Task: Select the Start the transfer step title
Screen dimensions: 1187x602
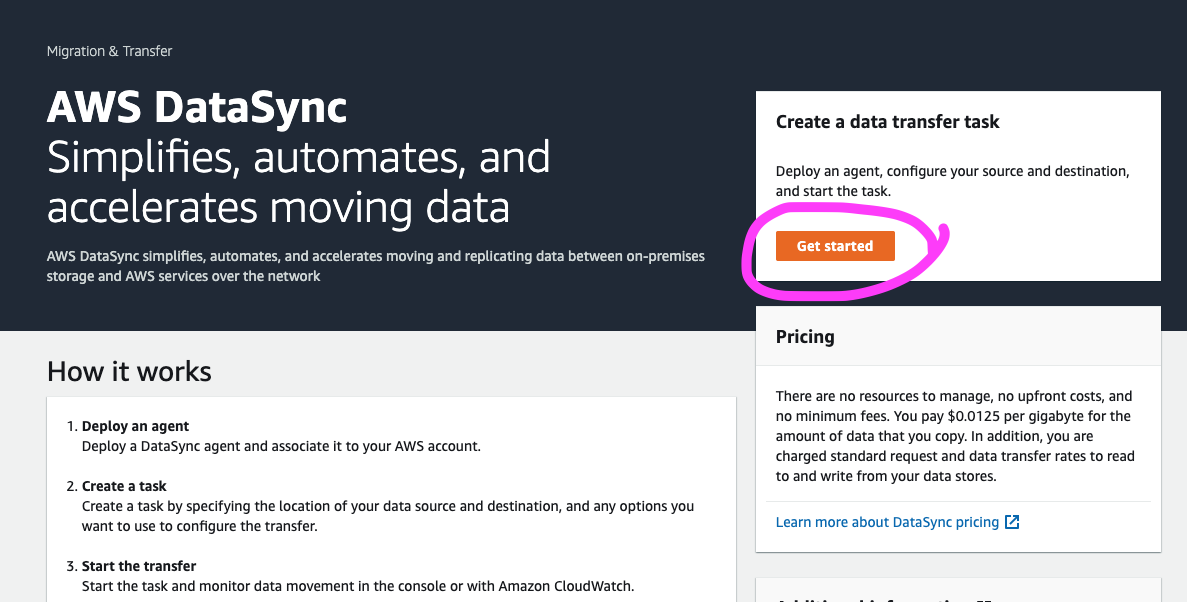Action: [139, 566]
